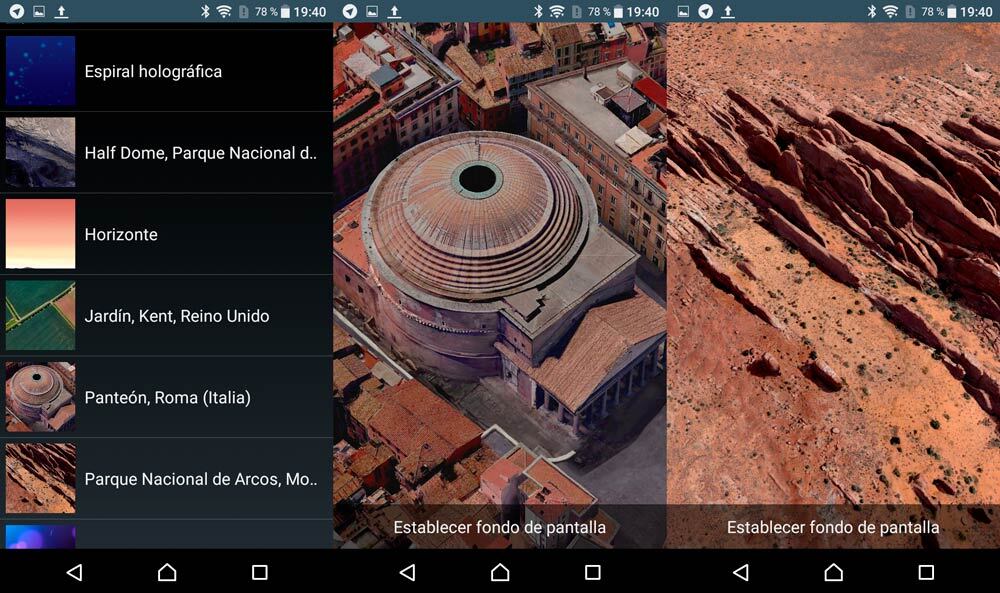Viewport: 1000px width, 593px height.
Task: Choose the 'Horizonte' list entry text
Action: tap(121, 235)
